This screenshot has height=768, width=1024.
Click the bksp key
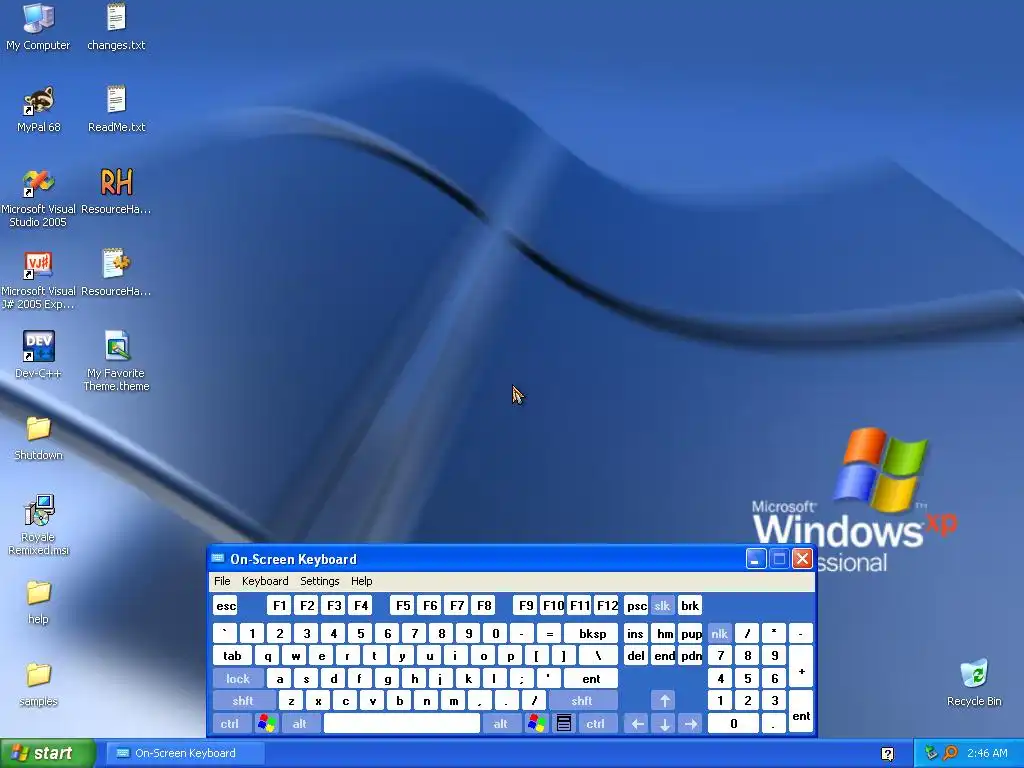point(592,633)
